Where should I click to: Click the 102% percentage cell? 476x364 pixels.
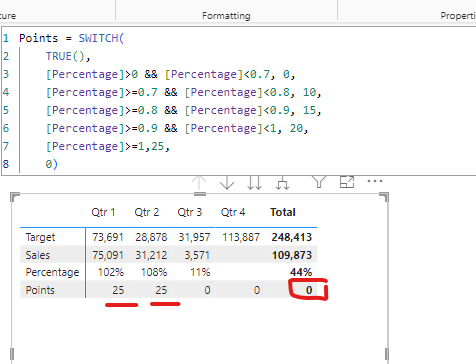click(111, 272)
